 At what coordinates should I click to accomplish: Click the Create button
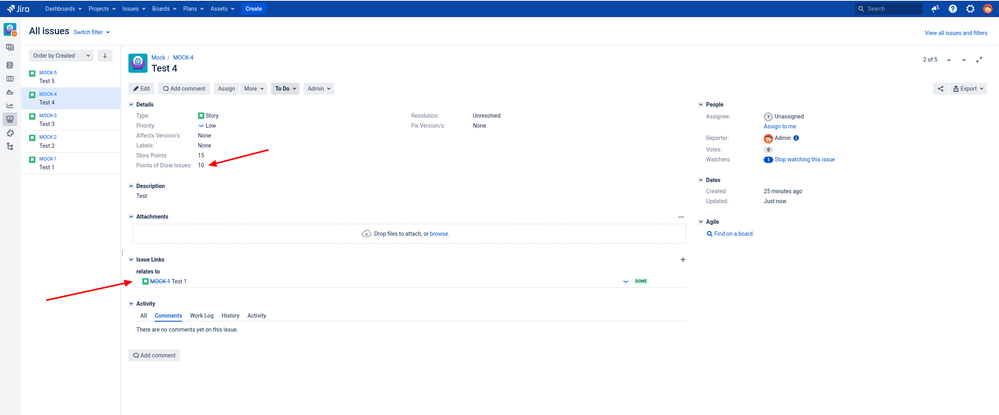(x=254, y=9)
